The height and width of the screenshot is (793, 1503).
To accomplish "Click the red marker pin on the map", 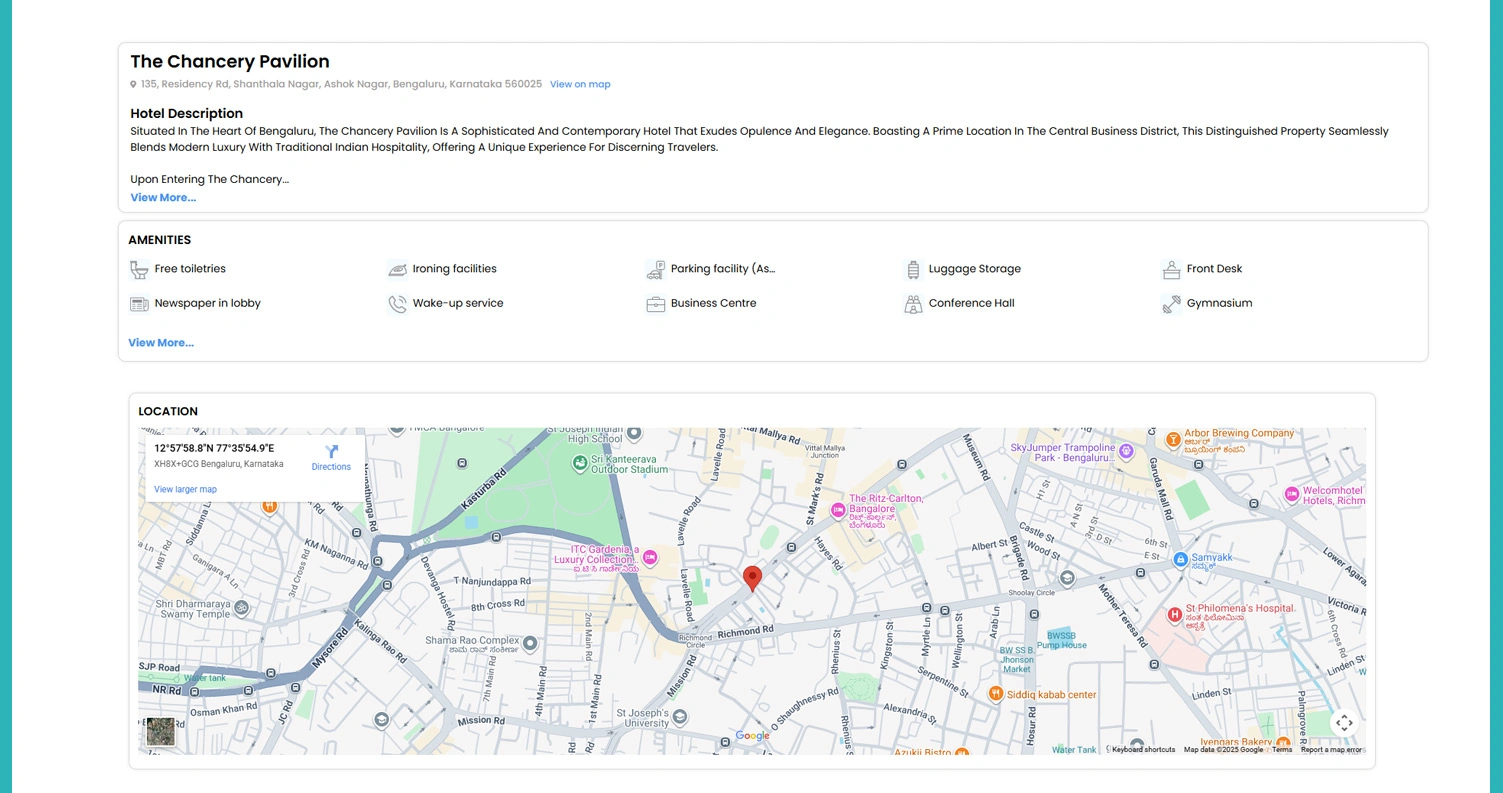I will (x=753, y=578).
